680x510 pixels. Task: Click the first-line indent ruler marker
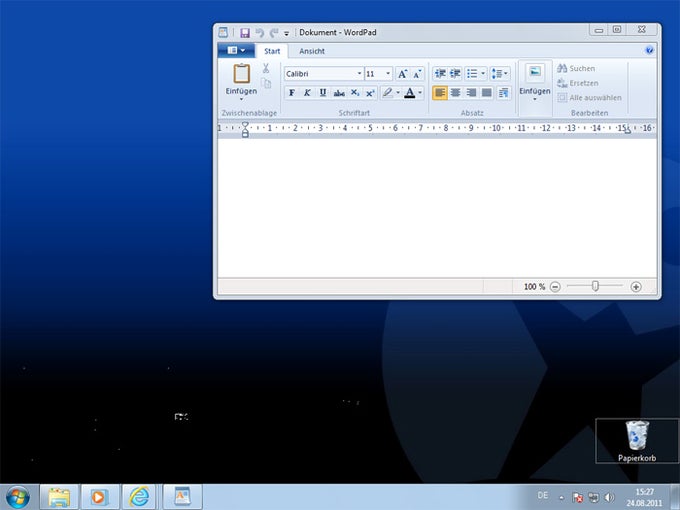coord(245,125)
